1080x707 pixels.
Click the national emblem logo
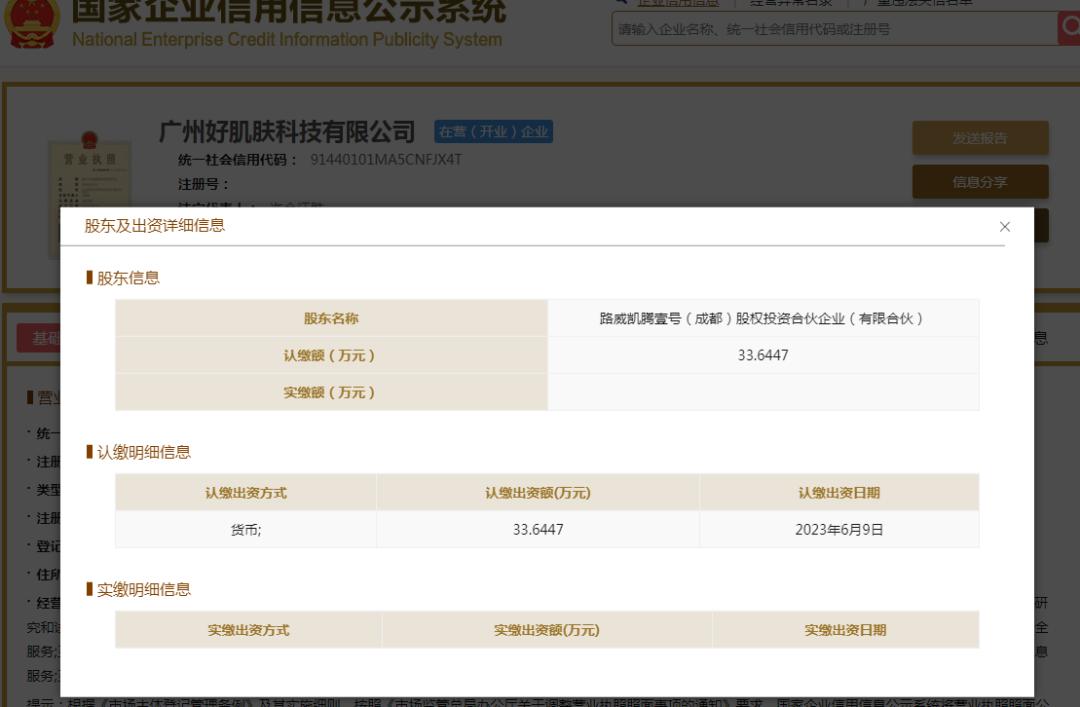[31, 24]
